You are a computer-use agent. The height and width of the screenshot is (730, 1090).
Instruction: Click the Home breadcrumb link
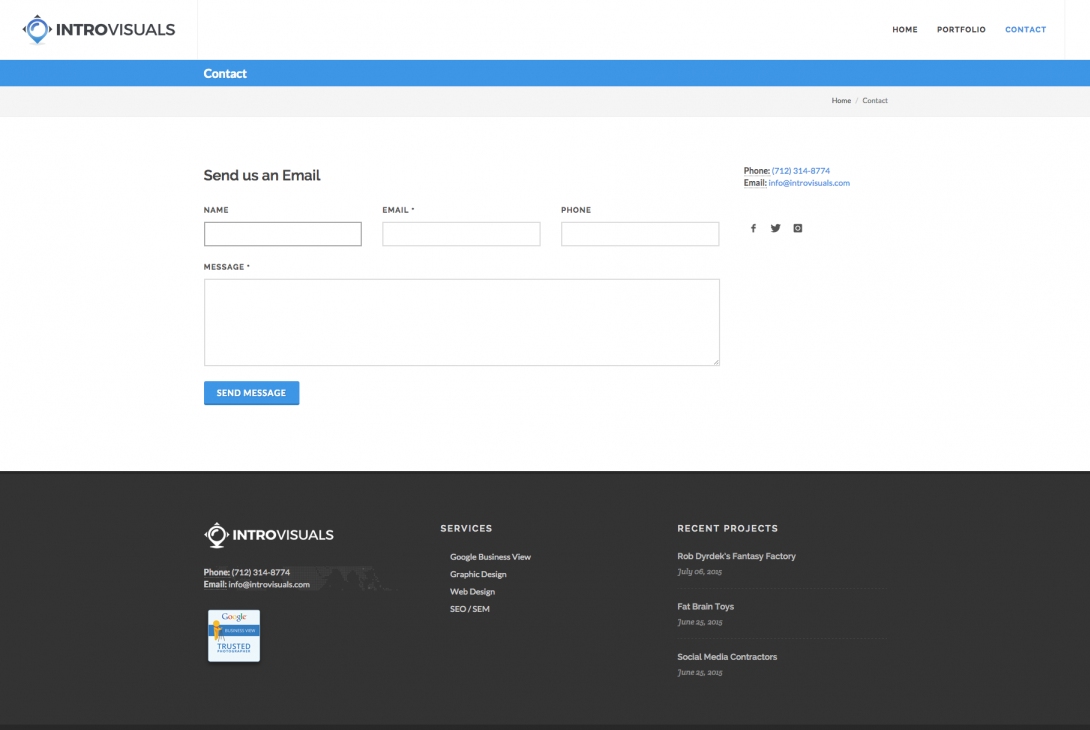tap(841, 101)
